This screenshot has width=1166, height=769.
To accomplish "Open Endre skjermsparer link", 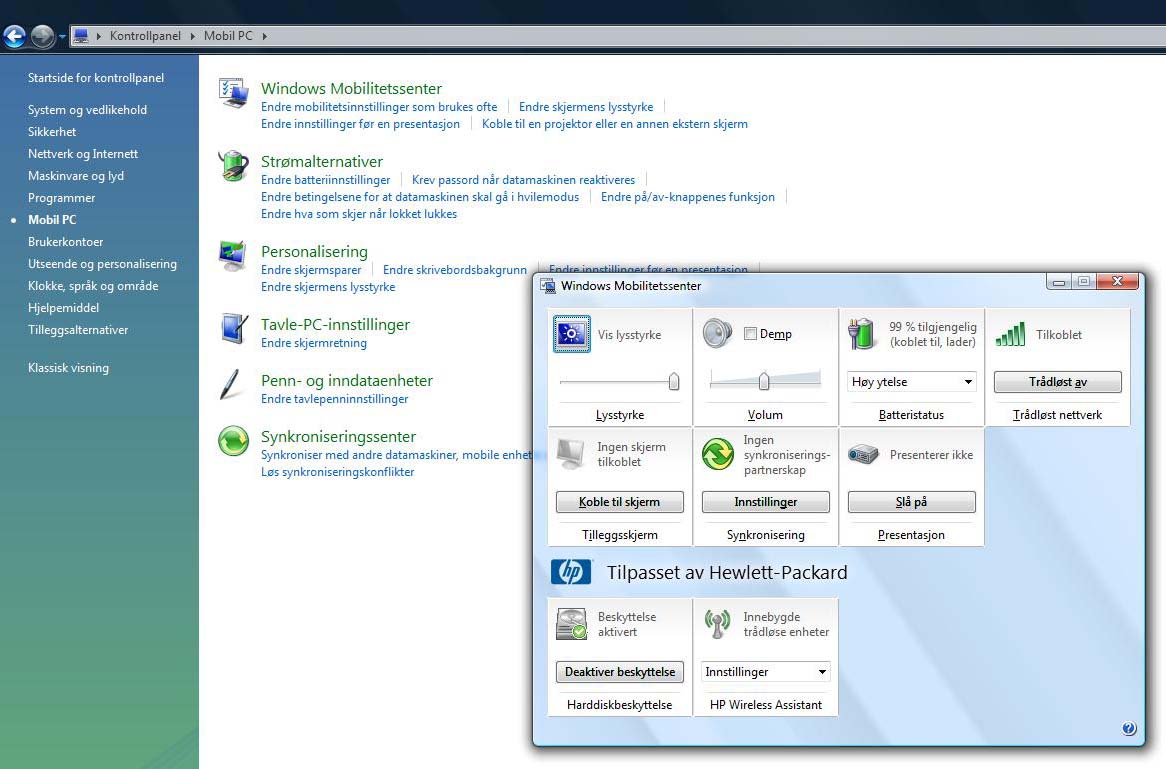I will [311, 270].
